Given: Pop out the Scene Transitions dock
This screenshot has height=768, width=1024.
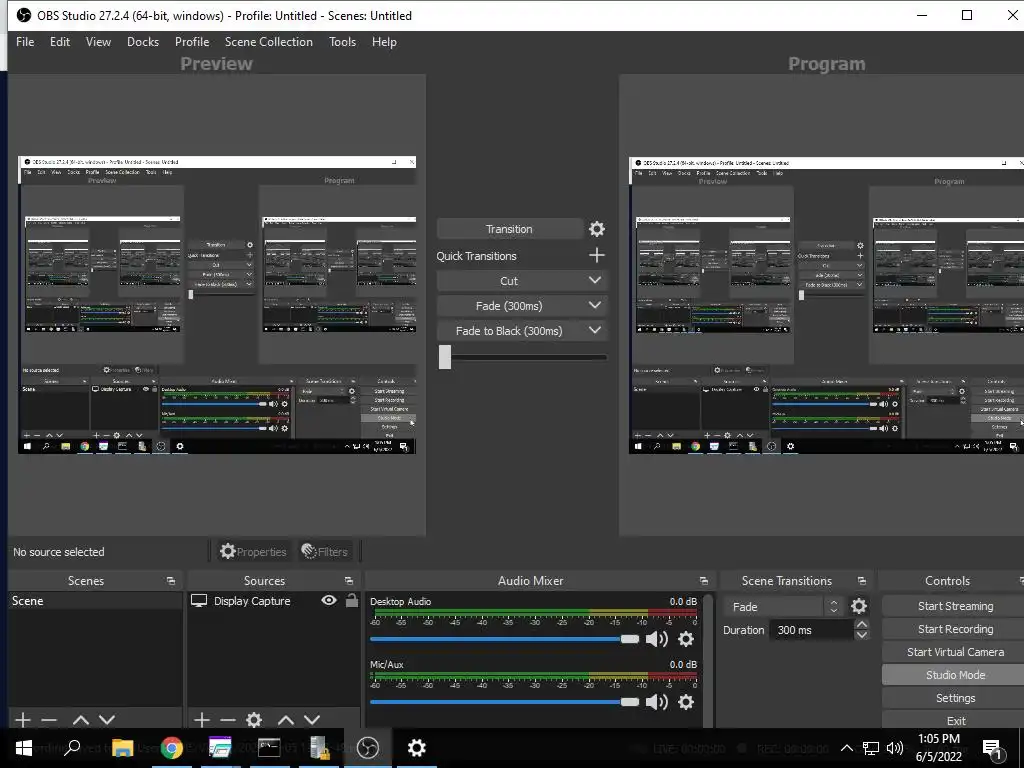Looking at the screenshot, I should click(862, 581).
